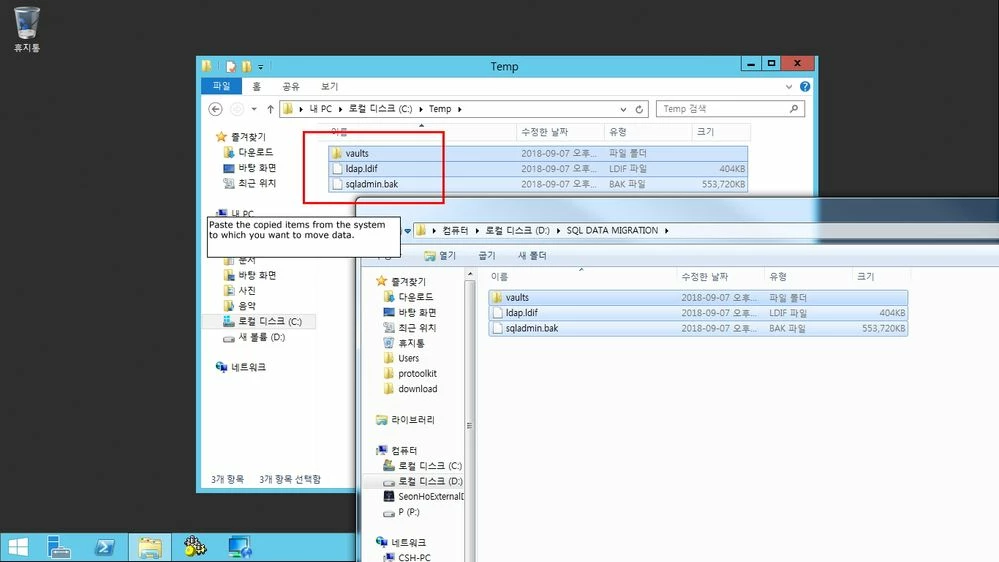This screenshot has width=999, height=562.
Task: Open the 공유 ribbon tab
Action: pos(291,86)
